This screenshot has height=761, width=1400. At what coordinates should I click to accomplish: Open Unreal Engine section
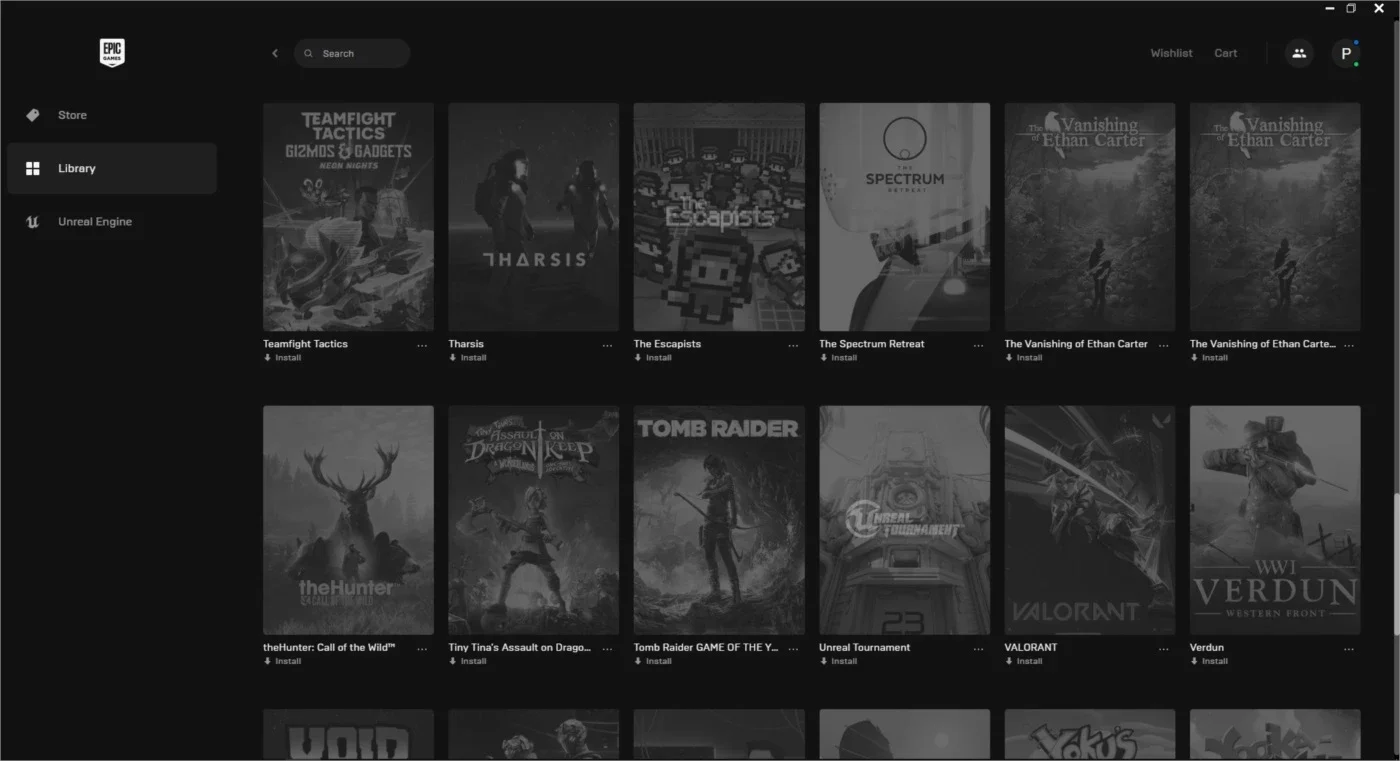(x=112, y=222)
